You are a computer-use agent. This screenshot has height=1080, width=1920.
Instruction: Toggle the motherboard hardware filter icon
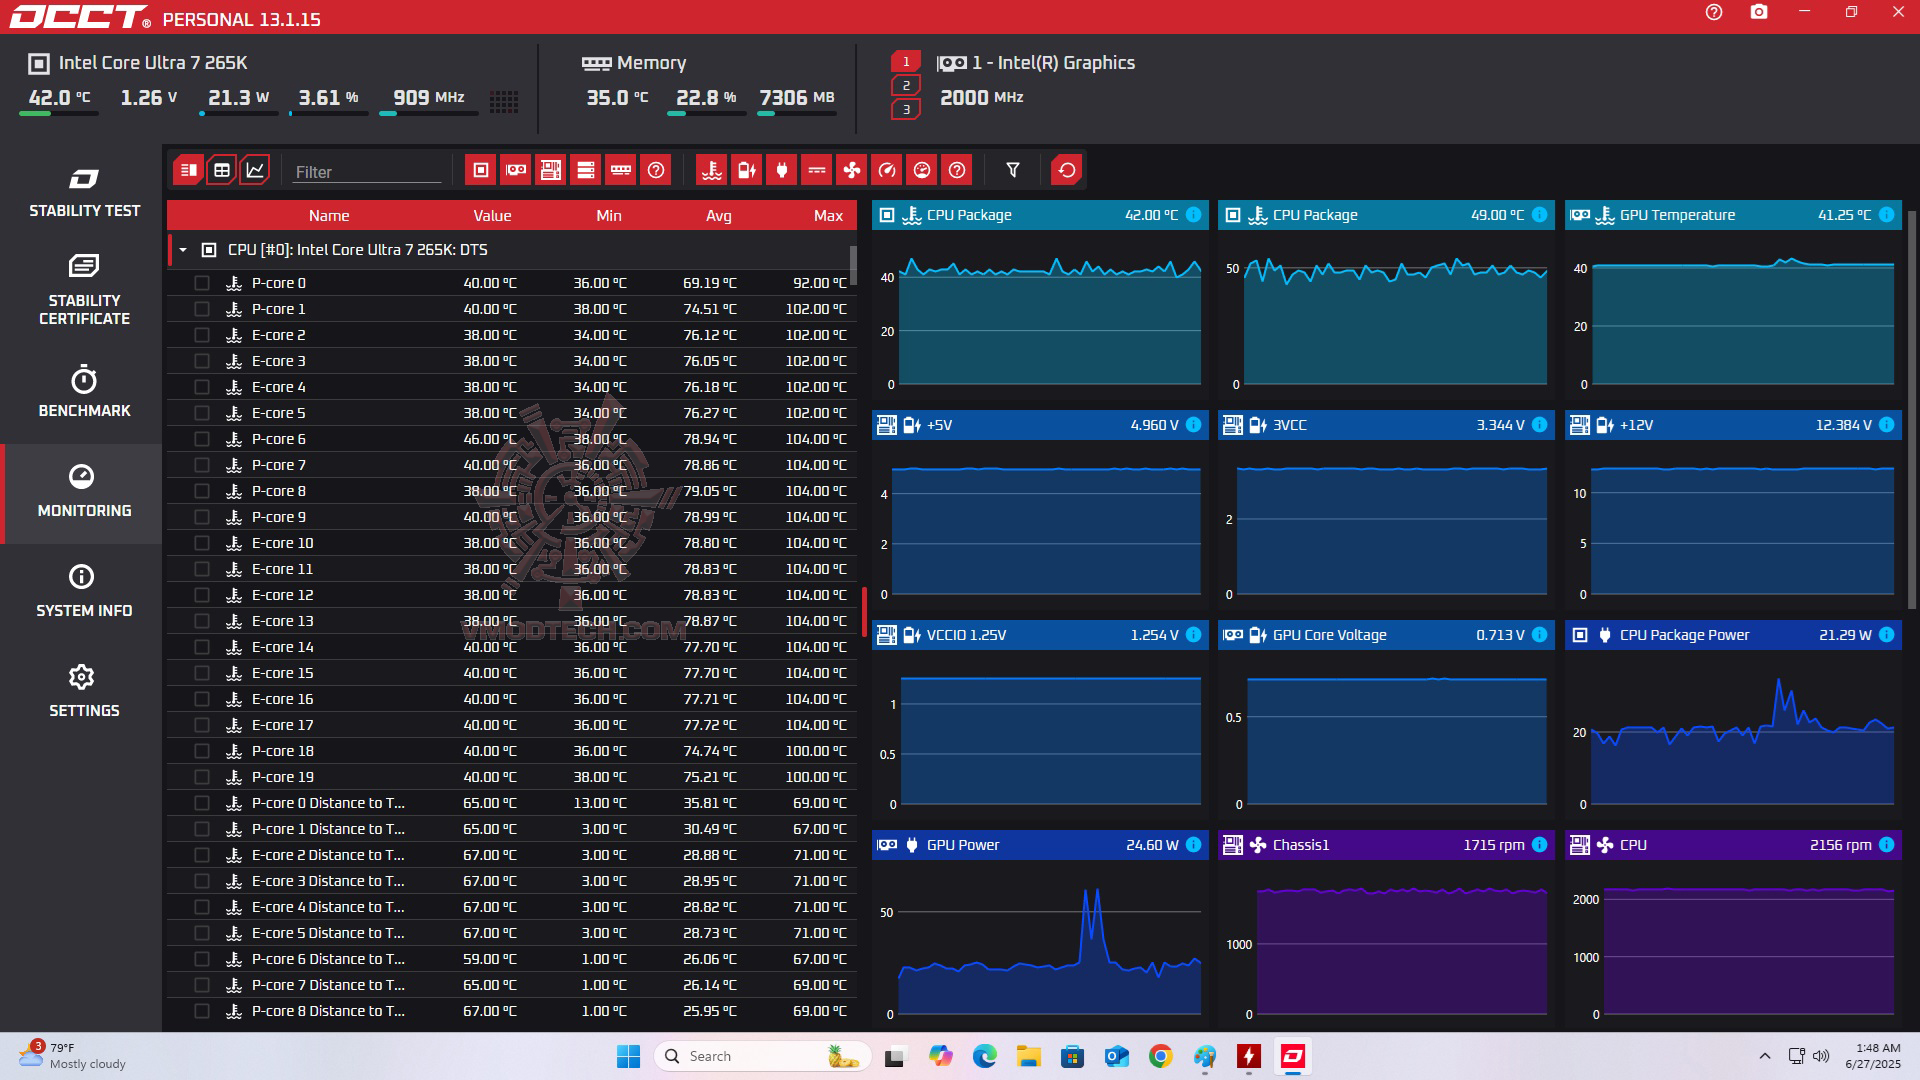[551, 170]
